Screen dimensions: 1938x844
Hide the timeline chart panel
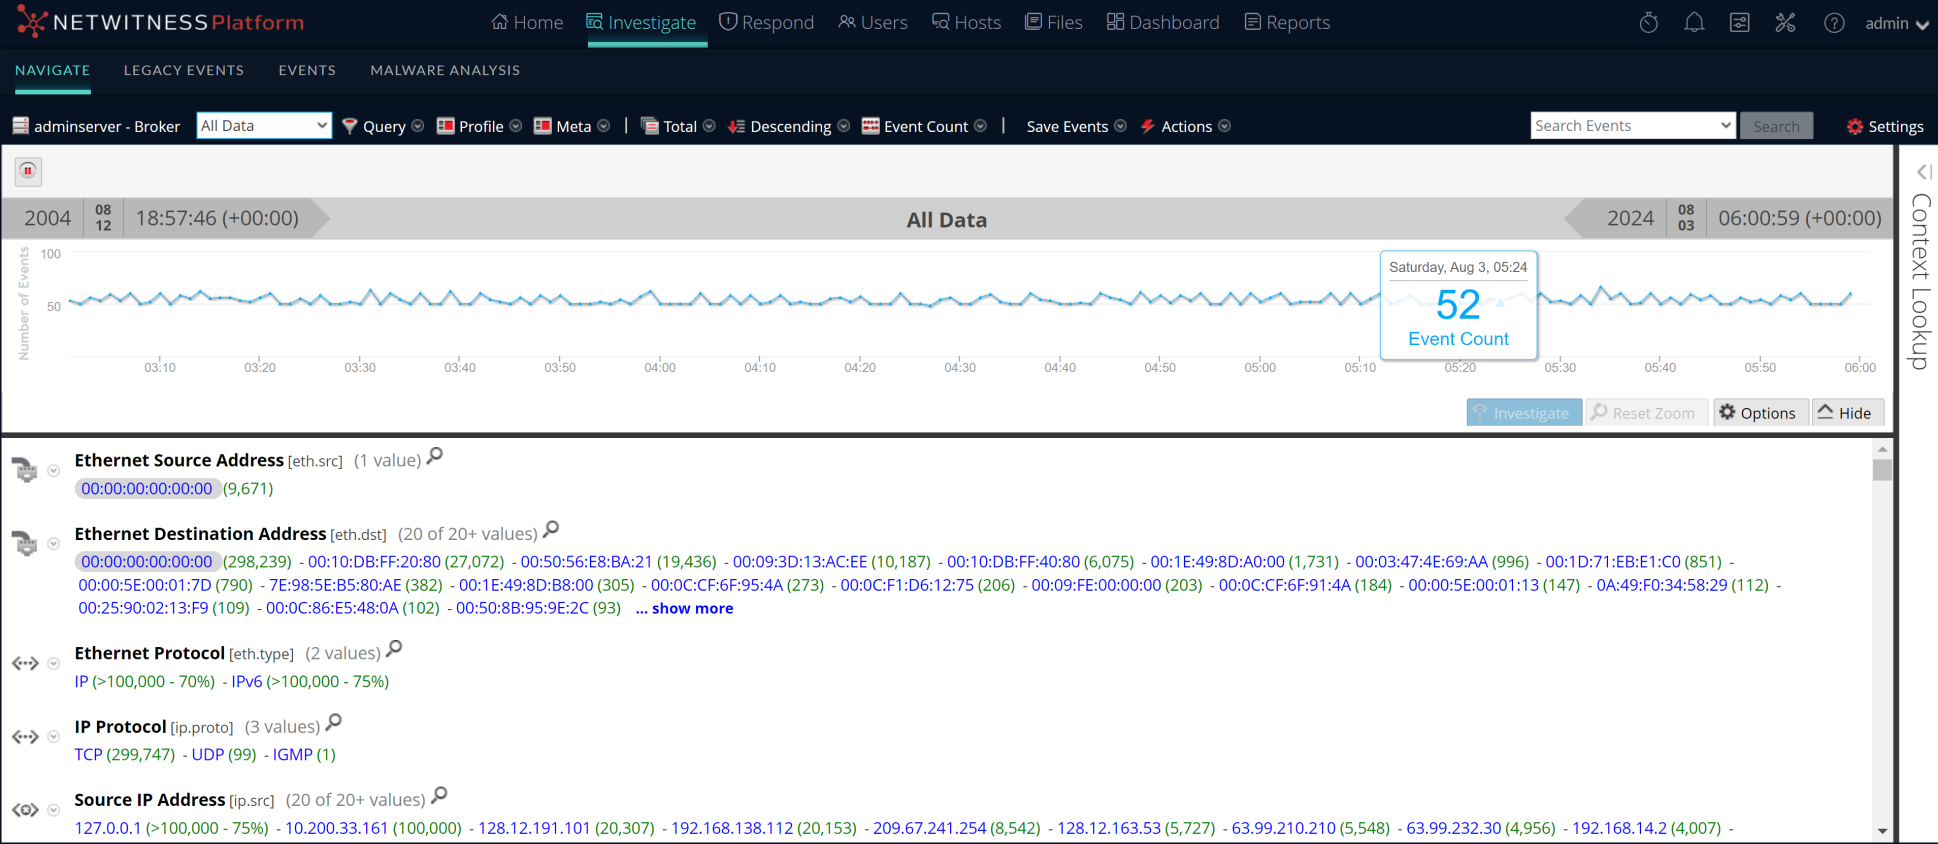pos(1845,413)
